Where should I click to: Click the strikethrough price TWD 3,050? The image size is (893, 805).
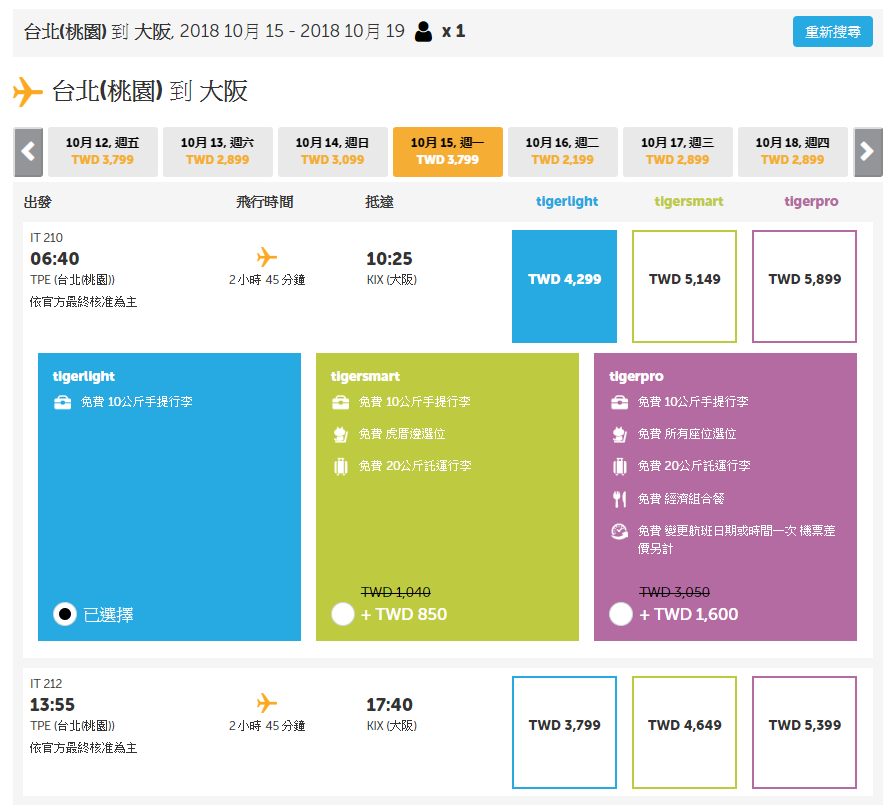tap(674, 592)
